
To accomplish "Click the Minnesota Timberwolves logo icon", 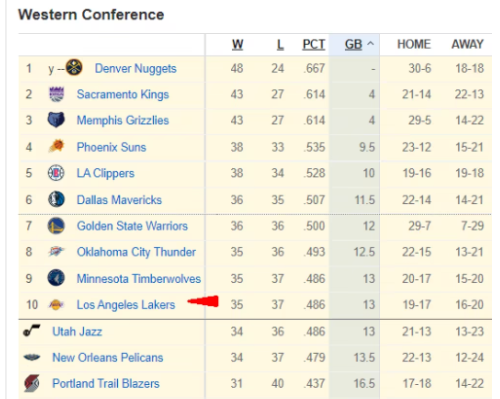I will [x=56, y=278].
